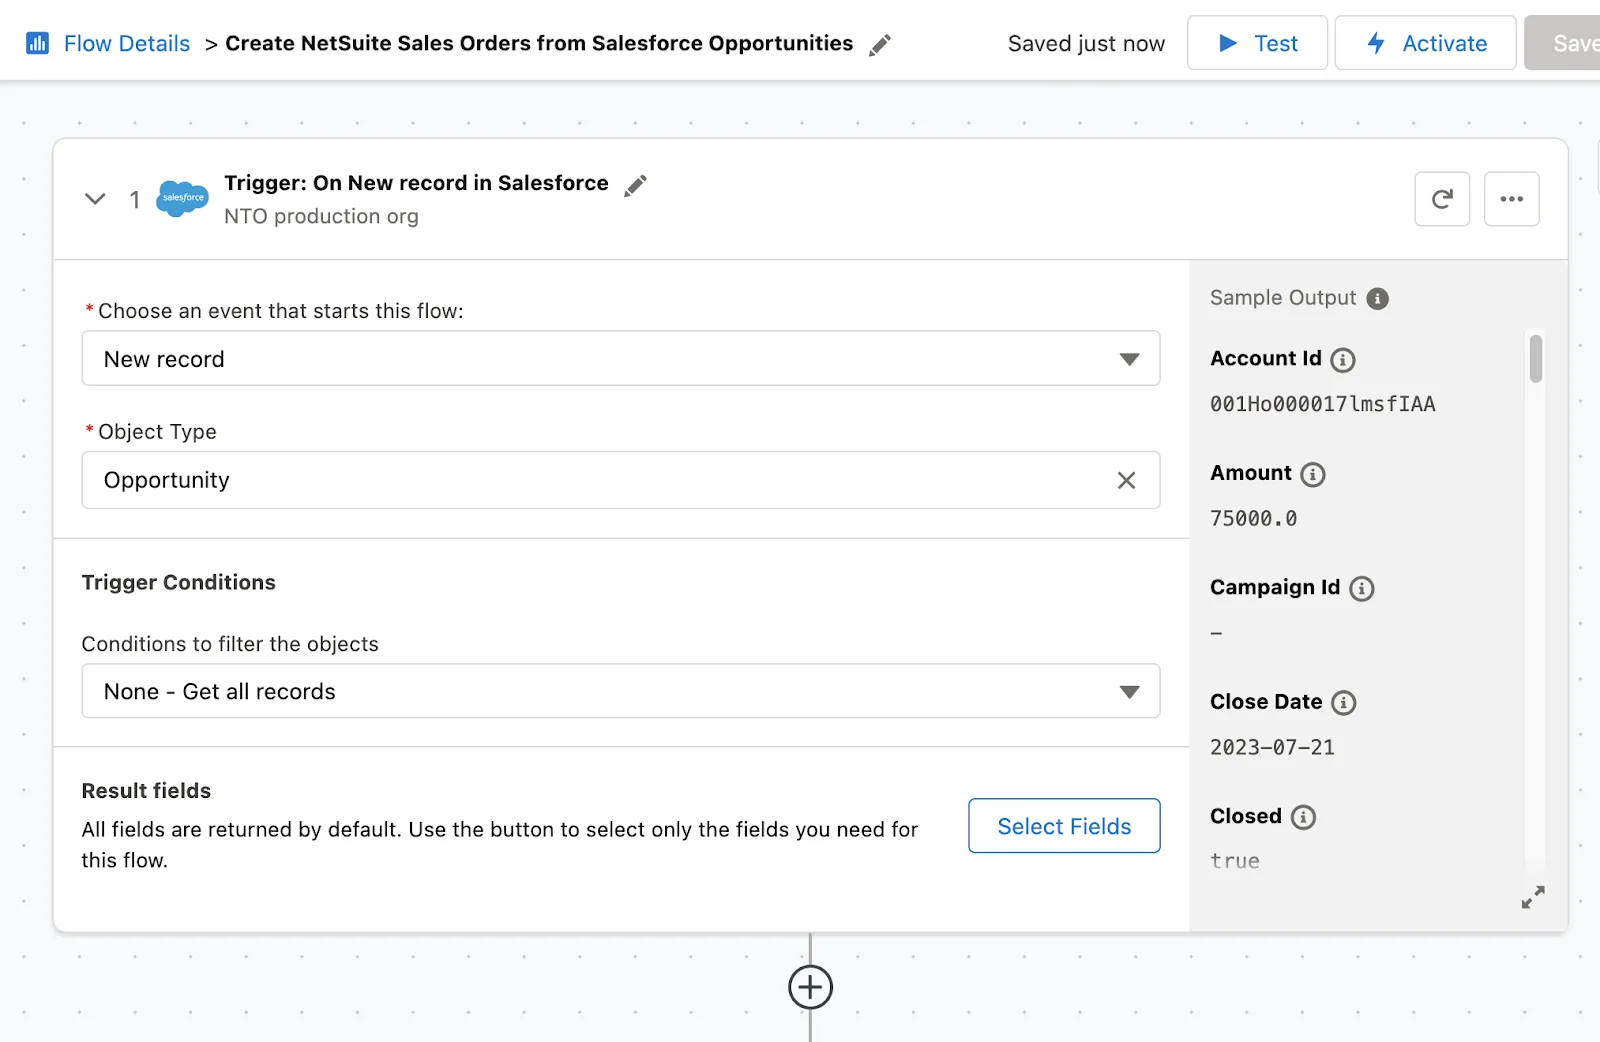Select the Account Id value 001Ho000017lmsfIAA
This screenshot has width=1600, height=1042.
(1322, 404)
